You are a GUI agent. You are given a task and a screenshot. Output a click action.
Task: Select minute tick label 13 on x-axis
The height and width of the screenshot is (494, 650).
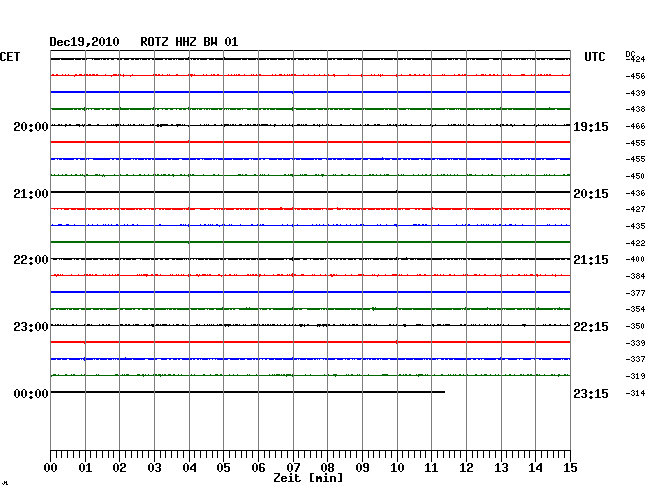501,468
